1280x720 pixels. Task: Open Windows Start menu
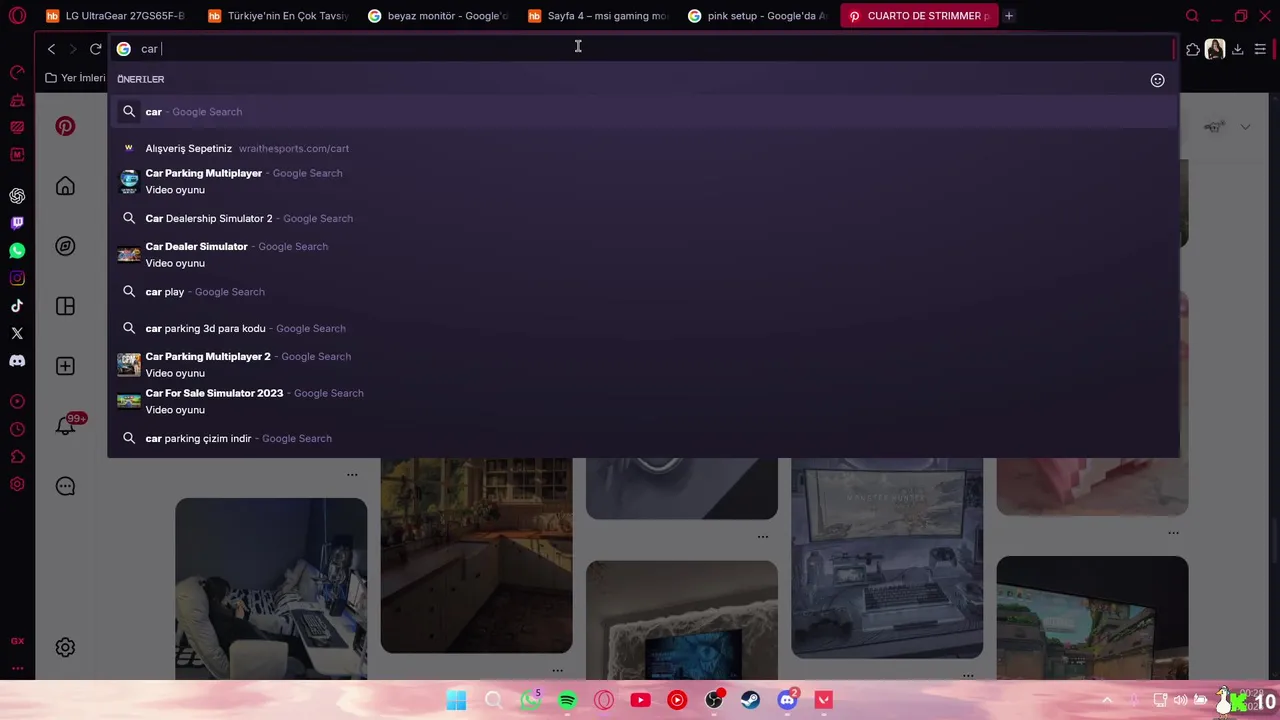tap(456, 700)
